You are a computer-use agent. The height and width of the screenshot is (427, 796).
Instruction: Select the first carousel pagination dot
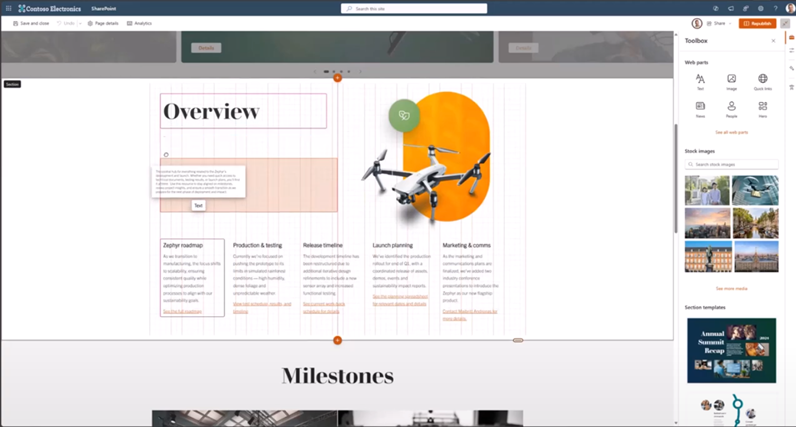tap(326, 72)
